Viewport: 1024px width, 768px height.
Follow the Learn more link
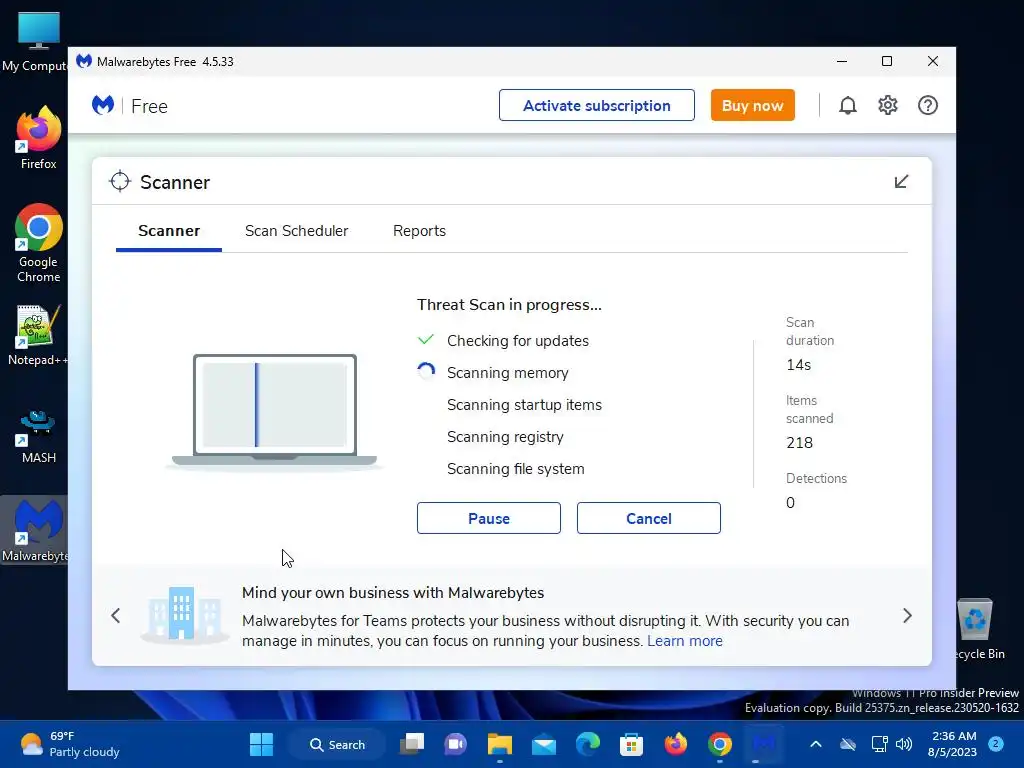(x=684, y=641)
